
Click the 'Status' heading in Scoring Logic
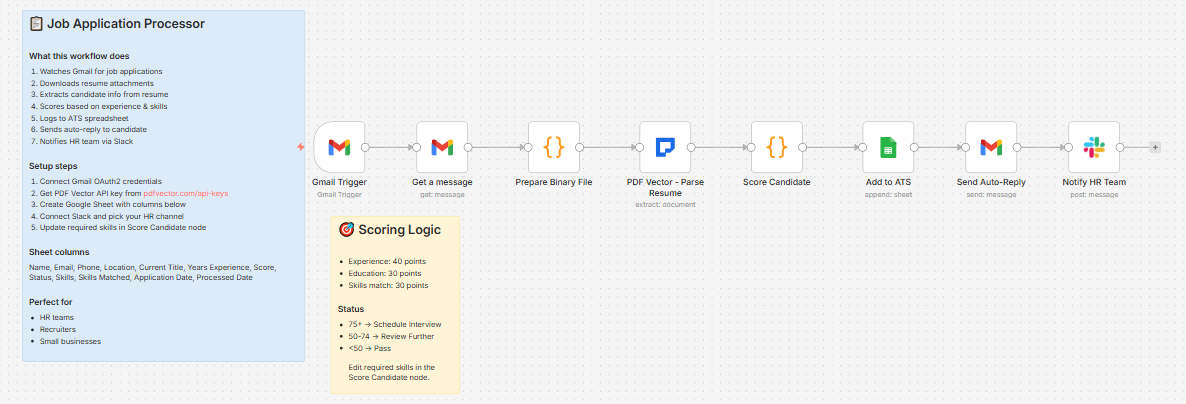coord(351,309)
